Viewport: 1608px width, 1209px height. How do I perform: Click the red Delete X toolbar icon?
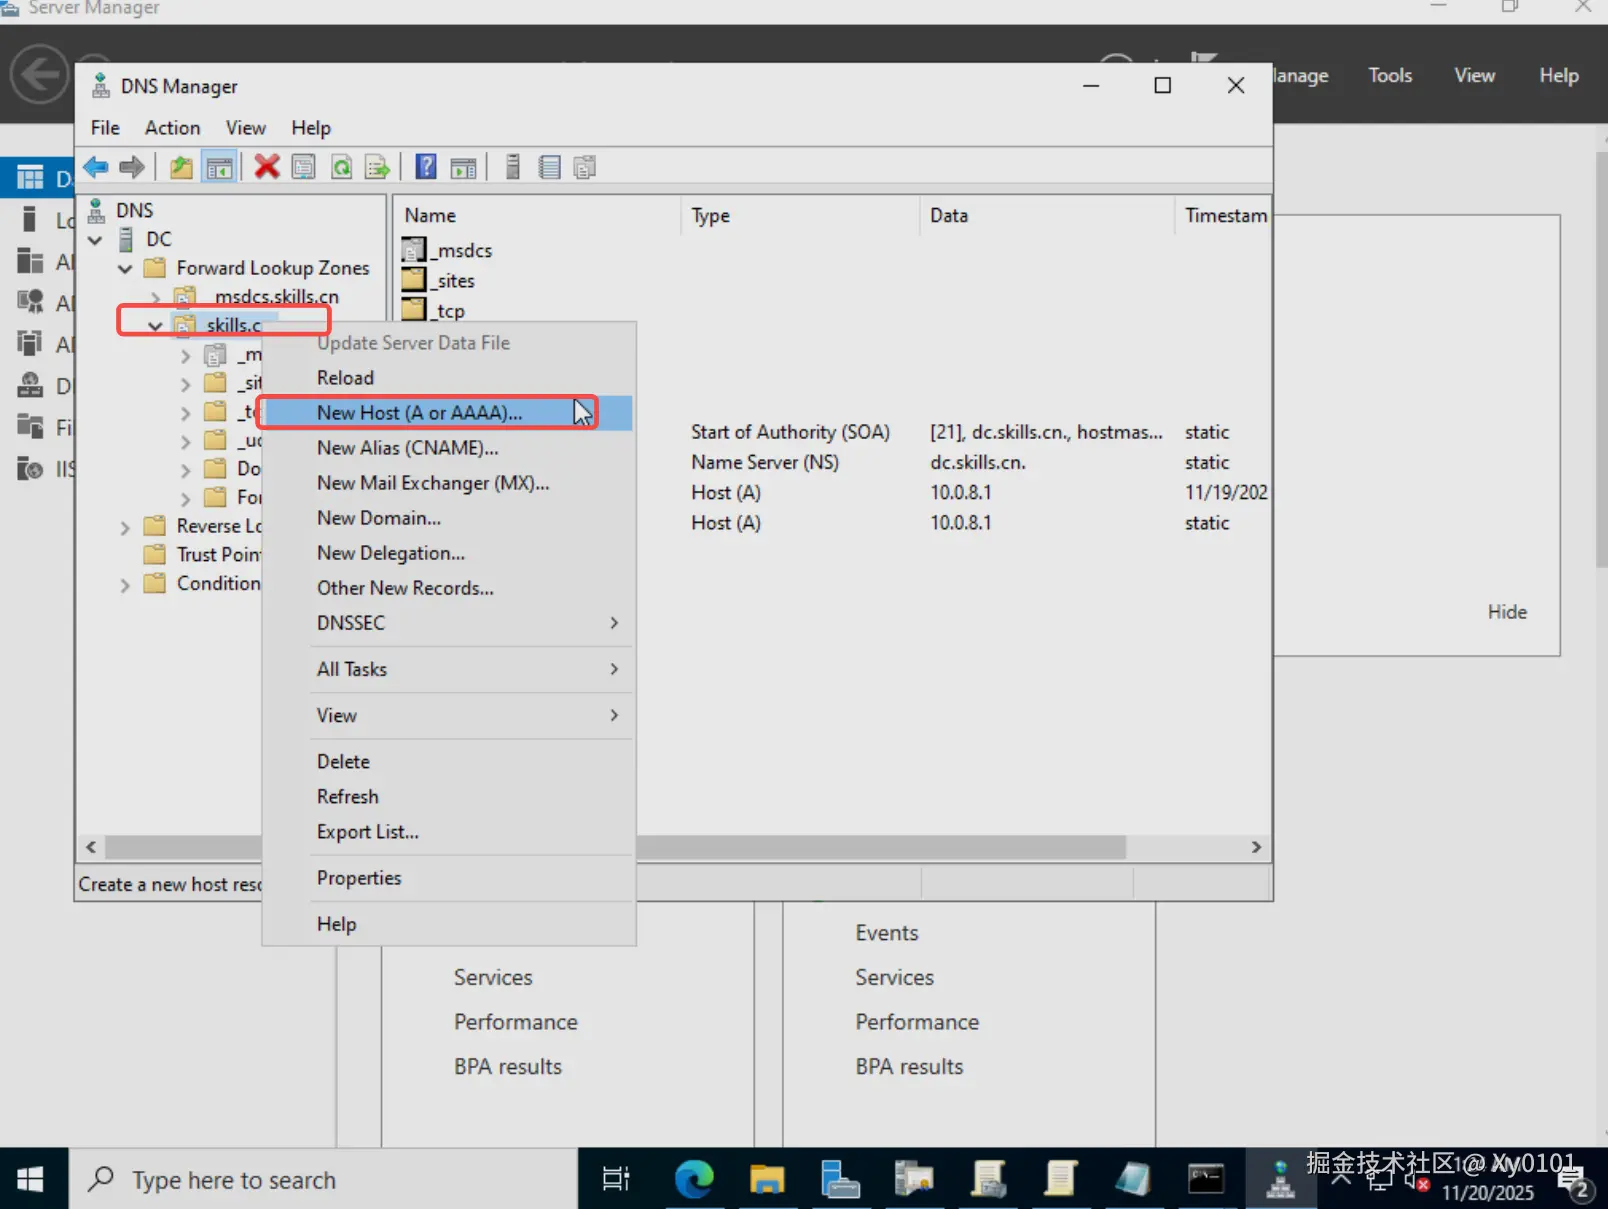(266, 167)
